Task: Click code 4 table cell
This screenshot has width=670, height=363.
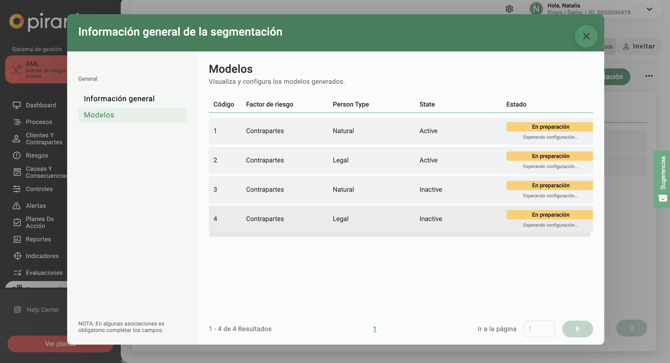Action: 215,219
